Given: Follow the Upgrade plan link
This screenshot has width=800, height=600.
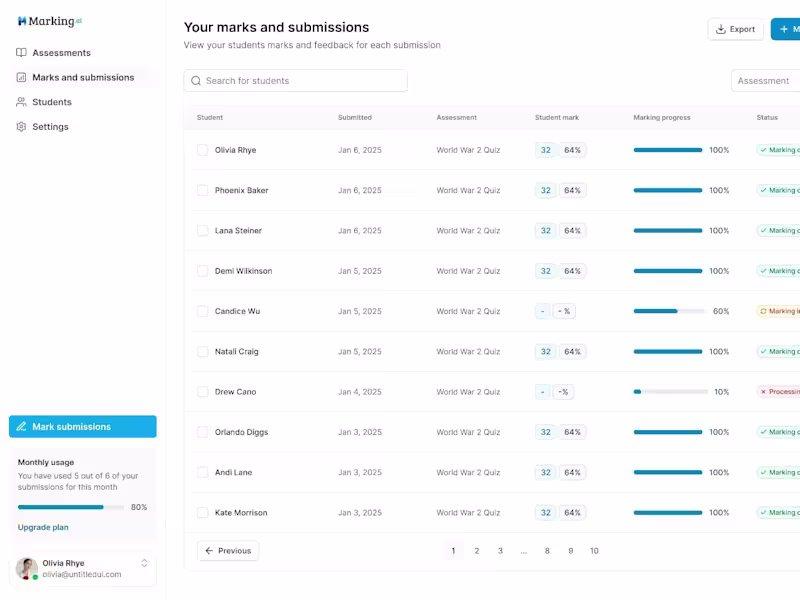Looking at the screenshot, I should [x=43, y=527].
